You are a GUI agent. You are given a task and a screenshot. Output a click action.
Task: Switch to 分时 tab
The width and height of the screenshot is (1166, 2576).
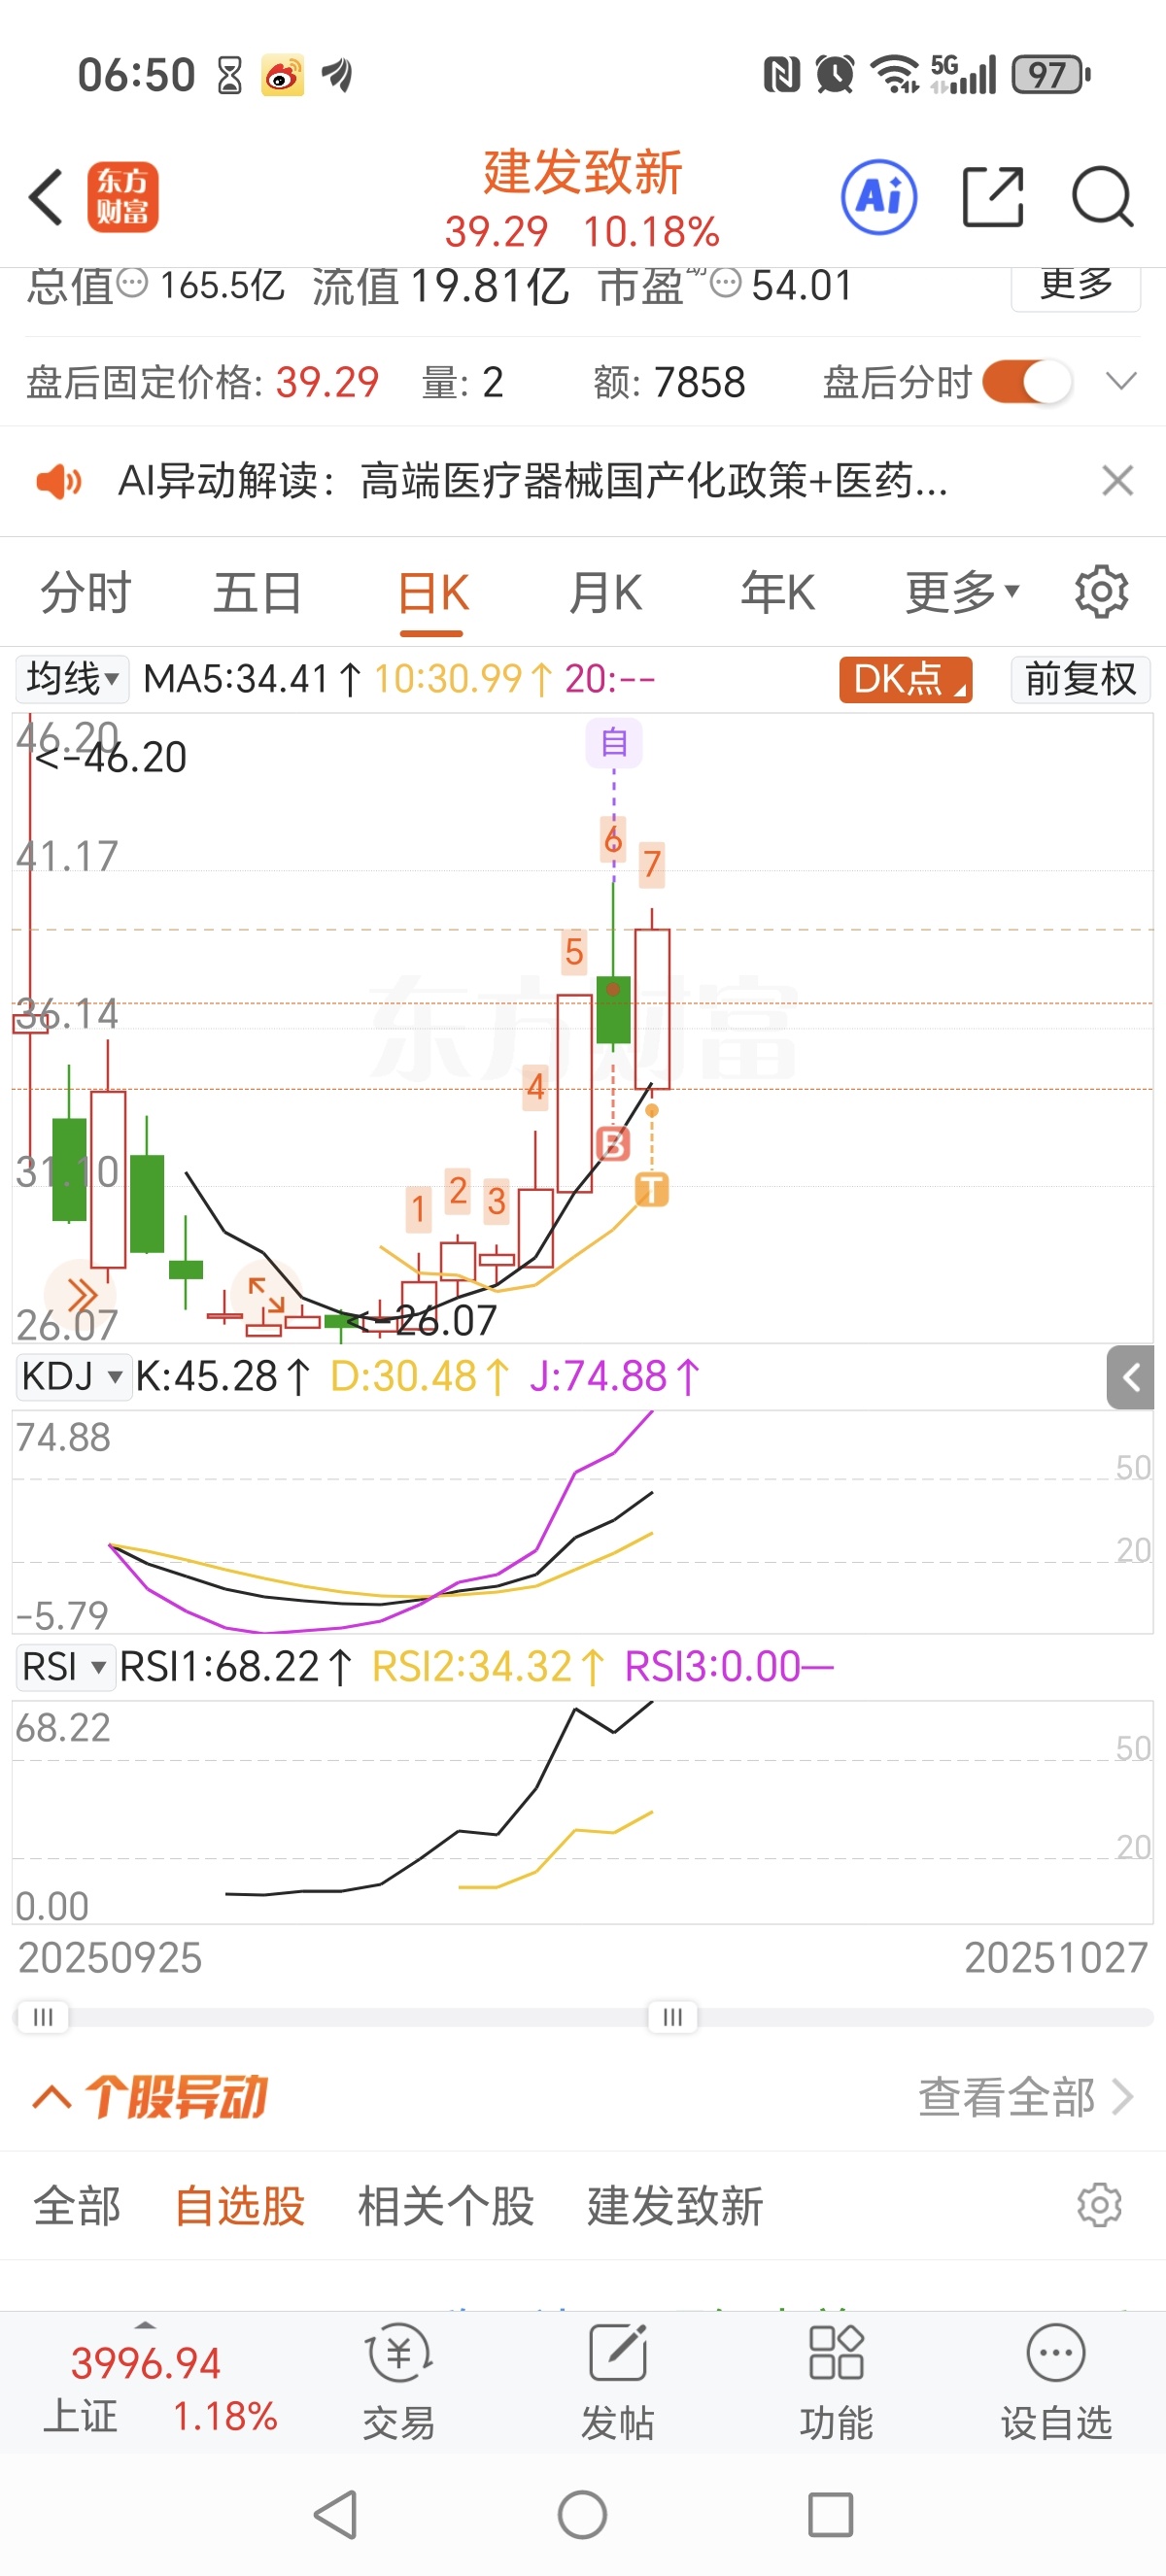pos(86,592)
